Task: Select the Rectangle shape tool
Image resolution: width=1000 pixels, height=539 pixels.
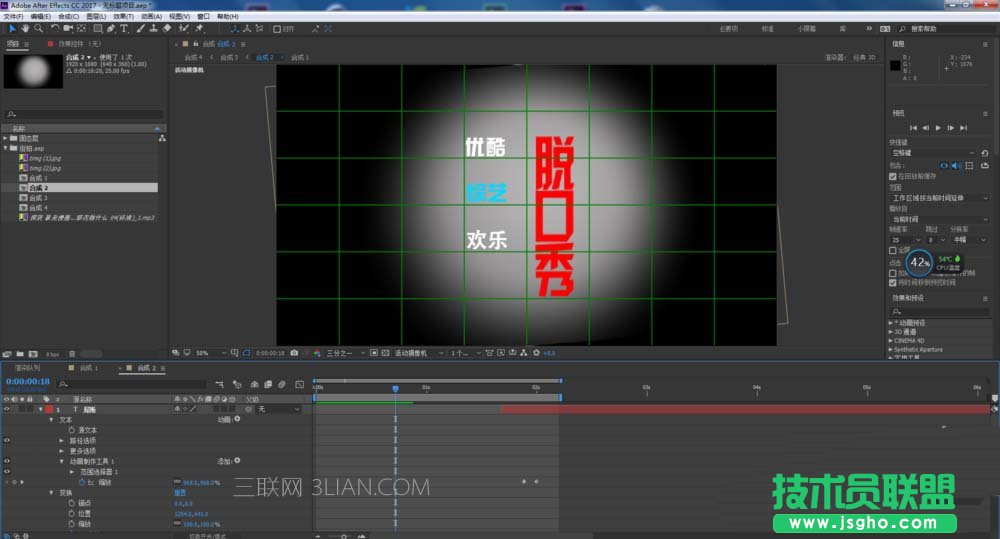Action: click(98, 29)
